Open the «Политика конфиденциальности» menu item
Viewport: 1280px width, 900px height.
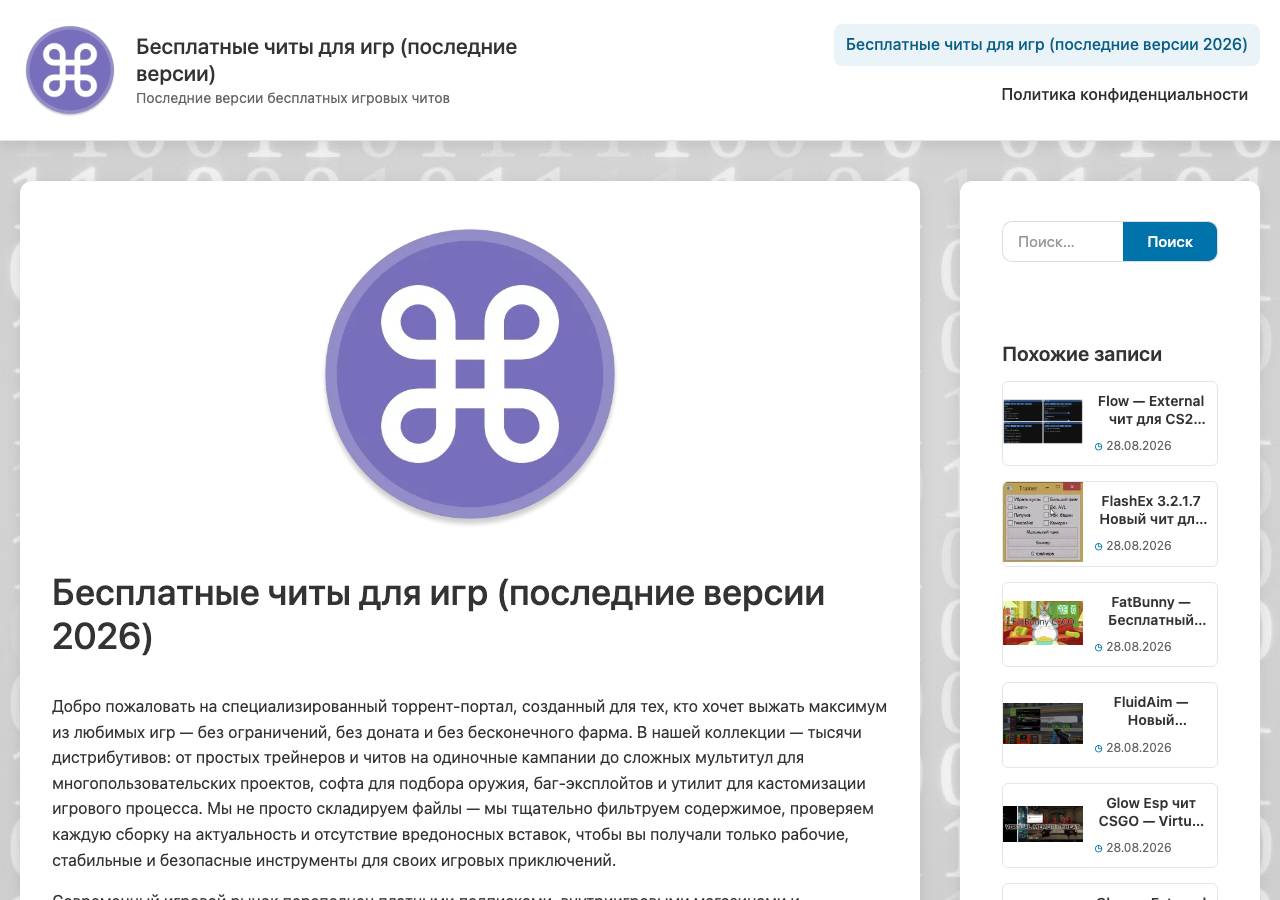pyautogui.click(x=1125, y=95)
